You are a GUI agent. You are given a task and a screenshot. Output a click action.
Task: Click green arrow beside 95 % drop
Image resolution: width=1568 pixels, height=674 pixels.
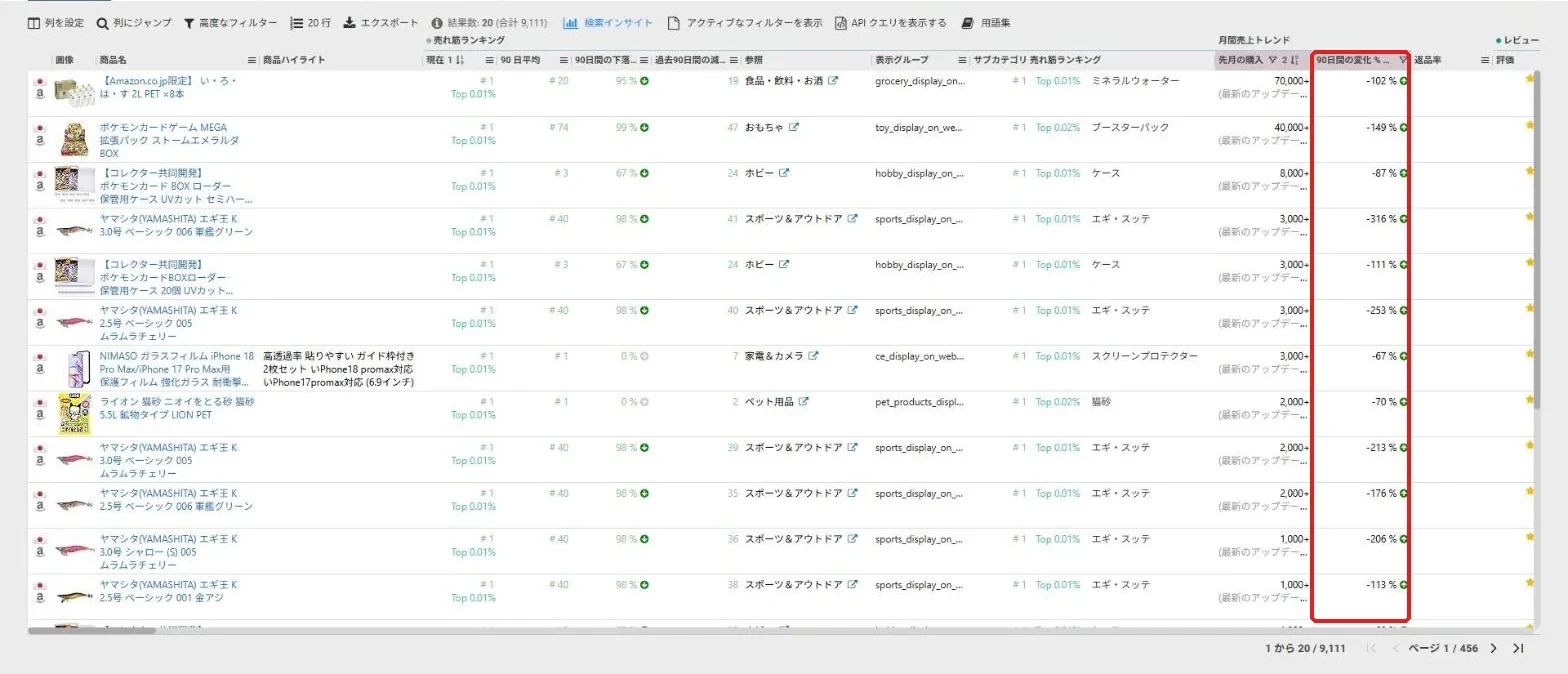[x=644, y=81]
